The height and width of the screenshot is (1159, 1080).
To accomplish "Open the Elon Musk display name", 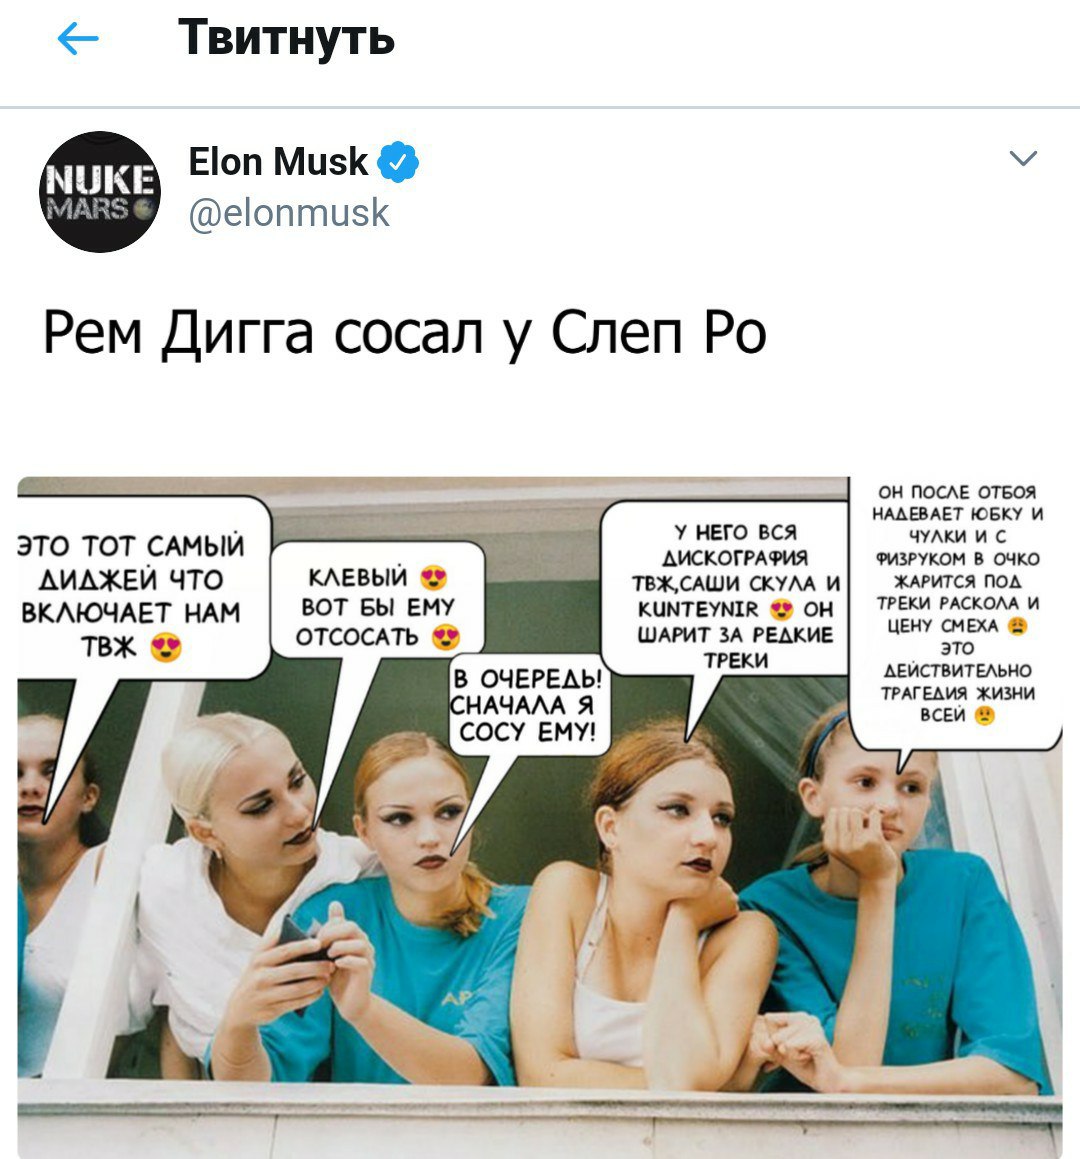I will coord(278,161).
